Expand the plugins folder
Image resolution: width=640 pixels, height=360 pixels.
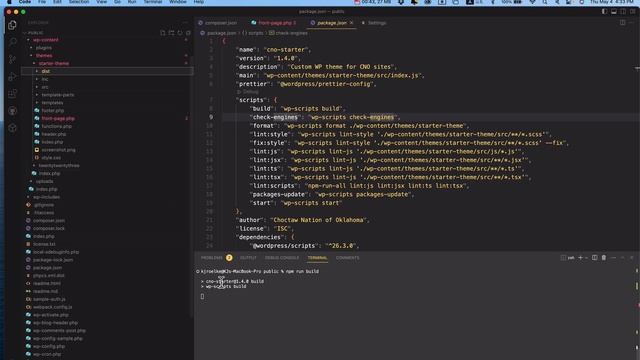pos(44,48)
